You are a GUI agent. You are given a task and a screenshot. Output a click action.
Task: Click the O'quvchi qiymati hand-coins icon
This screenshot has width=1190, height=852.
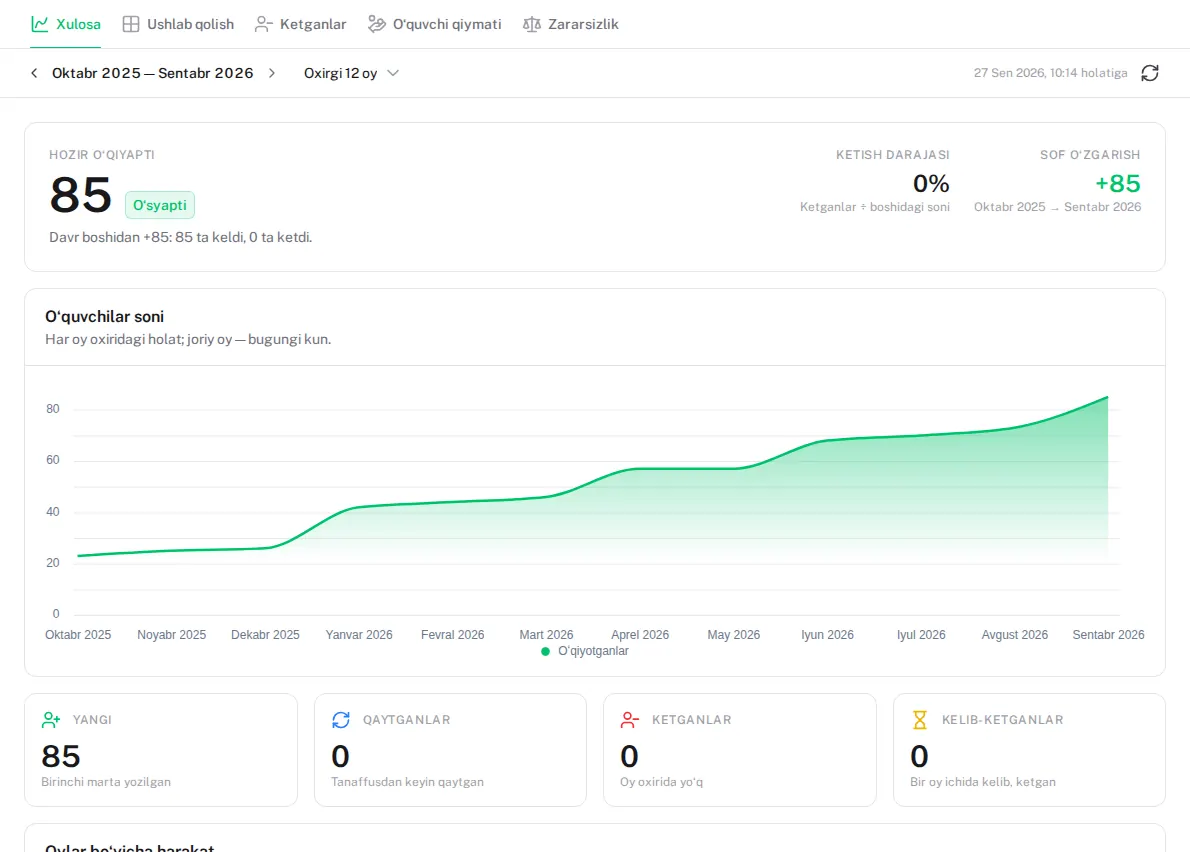[x=376, y=24]
